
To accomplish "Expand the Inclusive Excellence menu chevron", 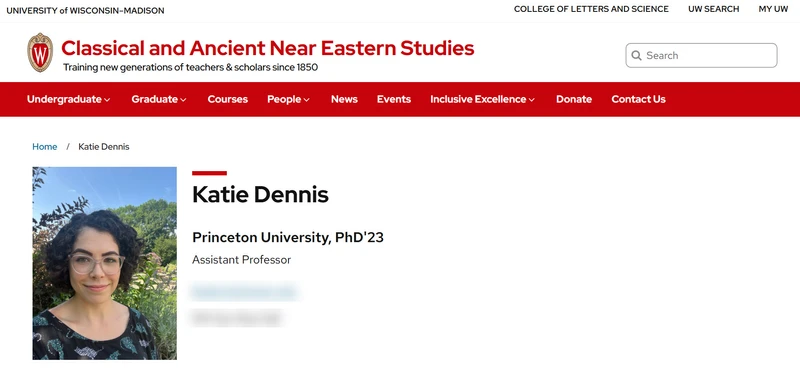I will point(532,100).
